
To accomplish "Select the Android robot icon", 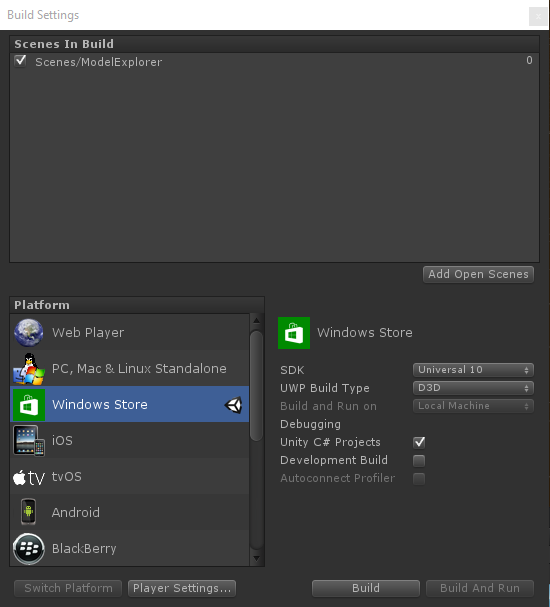I will [28, 512].
